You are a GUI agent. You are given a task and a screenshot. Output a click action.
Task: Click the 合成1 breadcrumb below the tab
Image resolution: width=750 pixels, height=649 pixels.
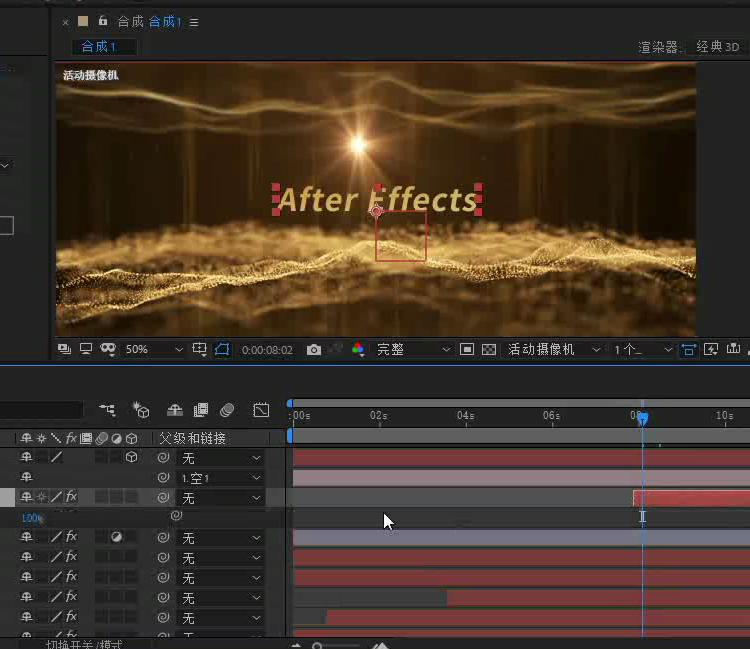click(99, 47)
